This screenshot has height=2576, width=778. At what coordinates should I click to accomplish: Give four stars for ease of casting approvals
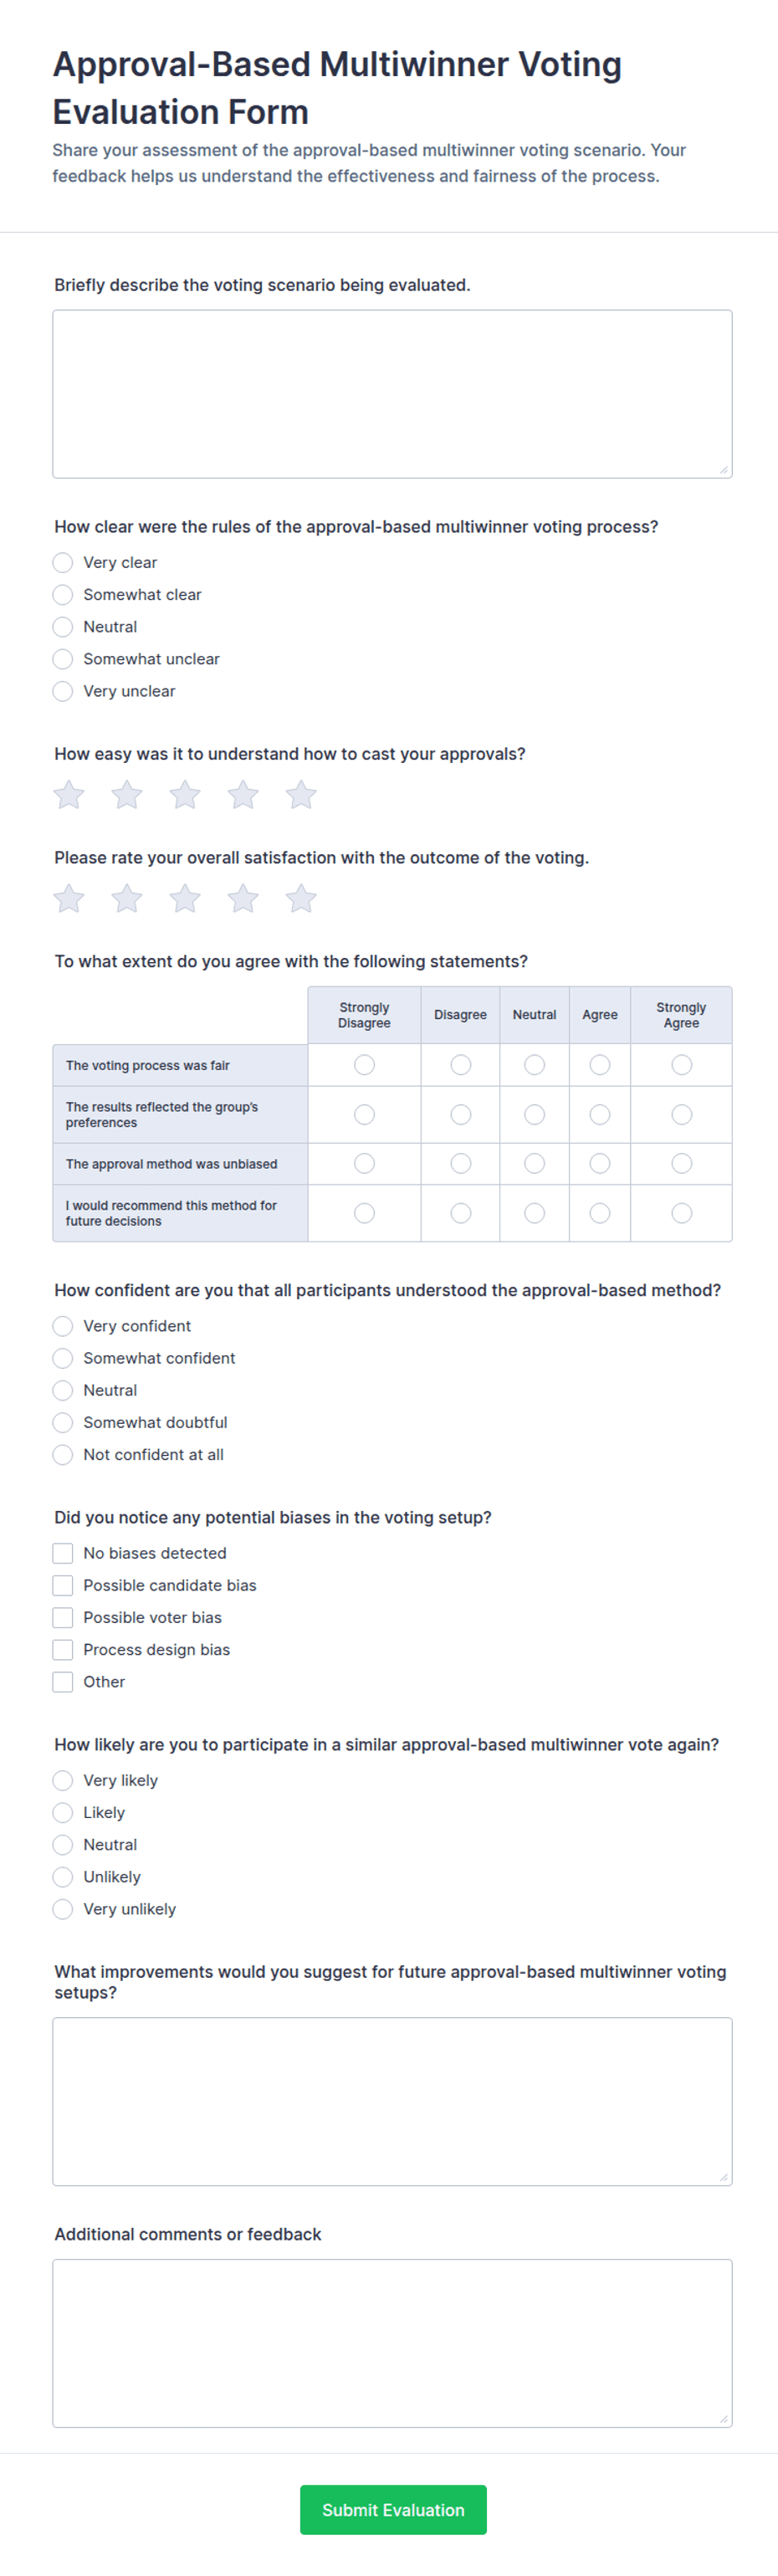pos(243,795)
